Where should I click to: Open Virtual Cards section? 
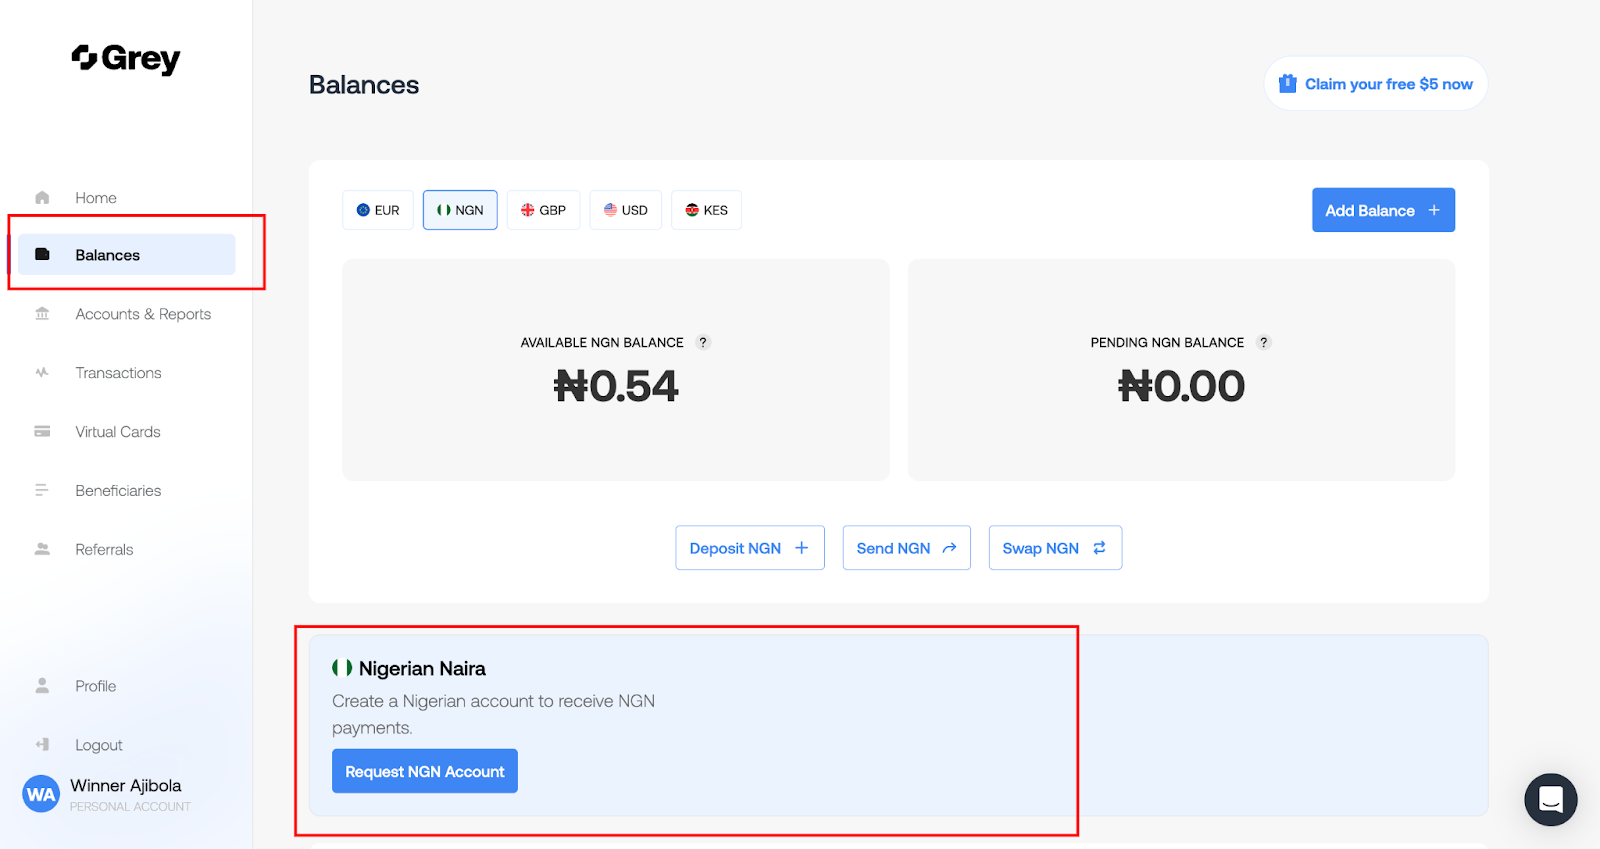coord(118,432)
